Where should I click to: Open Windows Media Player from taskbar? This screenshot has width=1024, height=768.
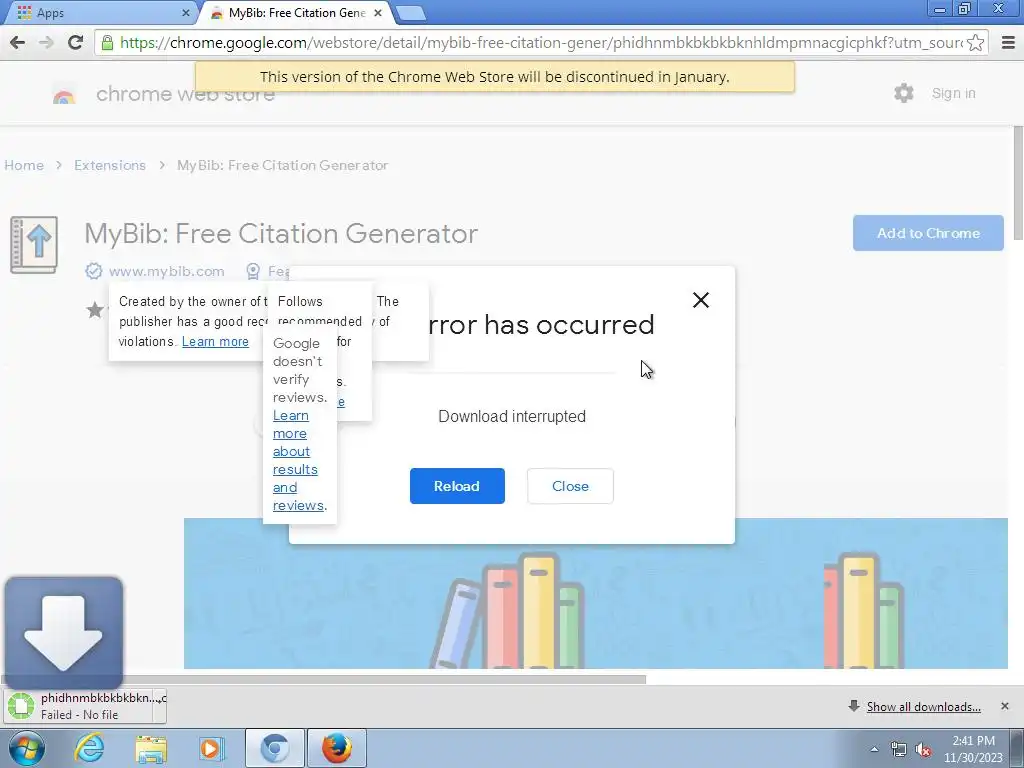(x=212, y=748)
